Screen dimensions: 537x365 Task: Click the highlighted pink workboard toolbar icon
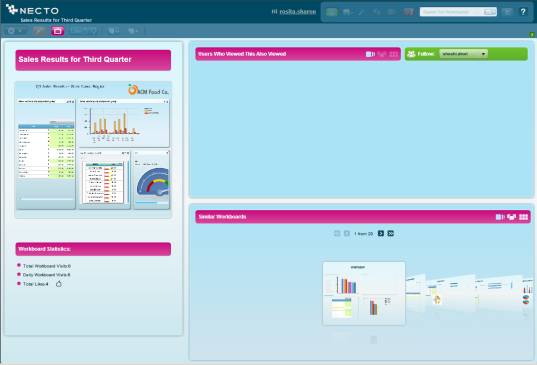coord(57,31)
